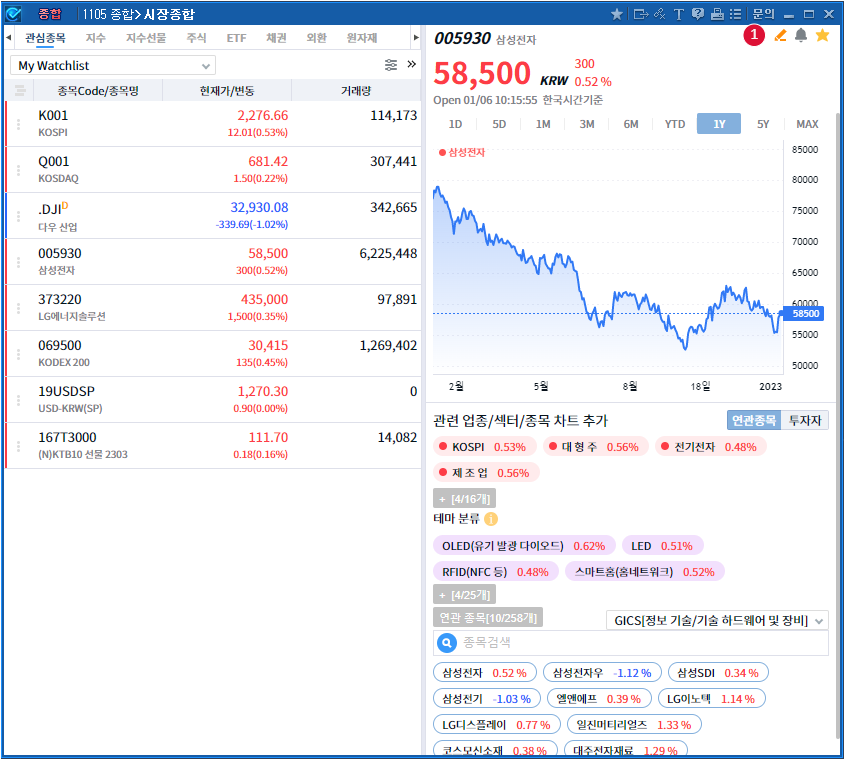Click the OLED theme tag
The image size is (845, 760).
tap(524, 546)
